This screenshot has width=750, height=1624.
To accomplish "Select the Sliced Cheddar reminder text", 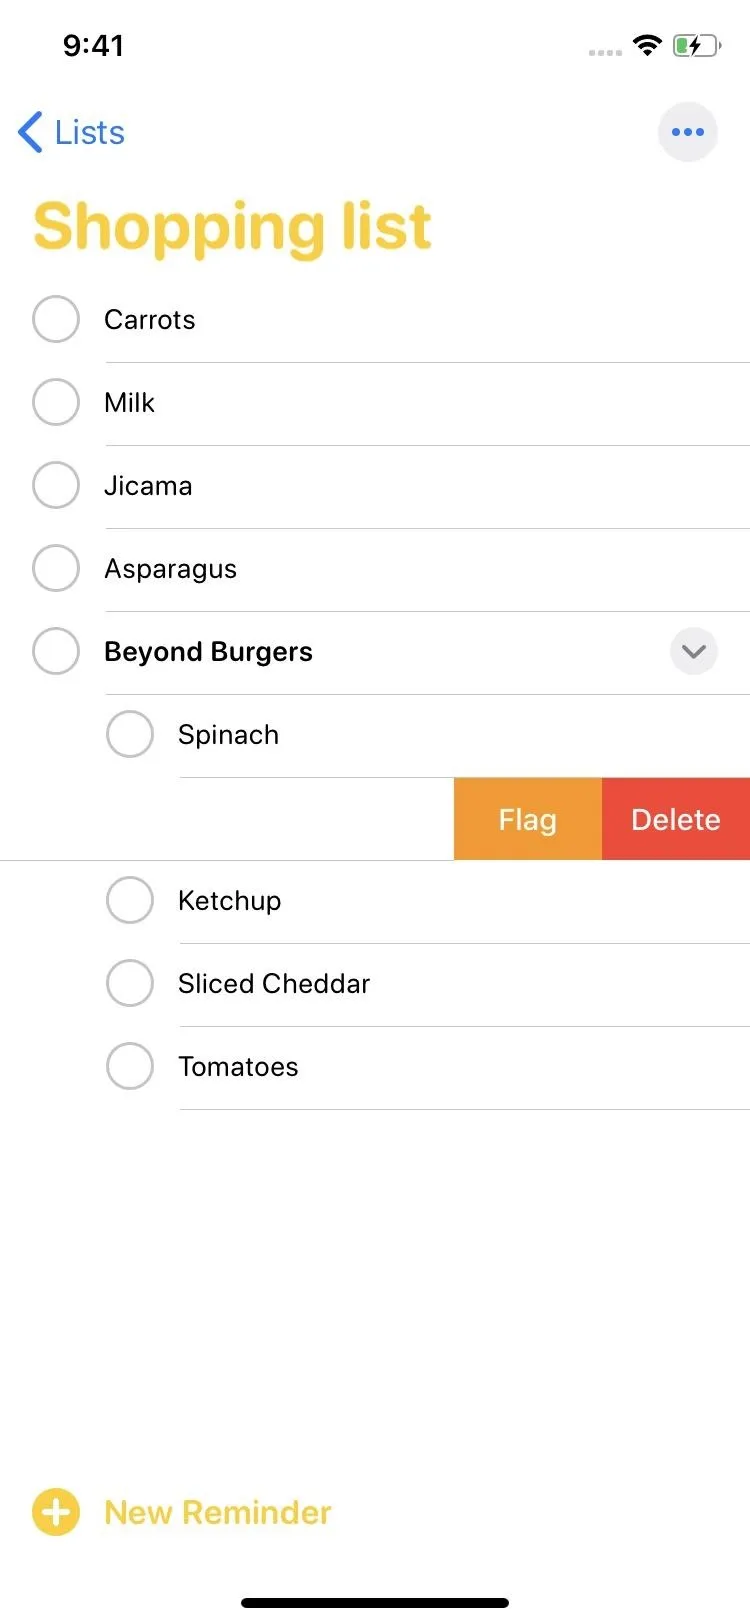I will 274,984.
